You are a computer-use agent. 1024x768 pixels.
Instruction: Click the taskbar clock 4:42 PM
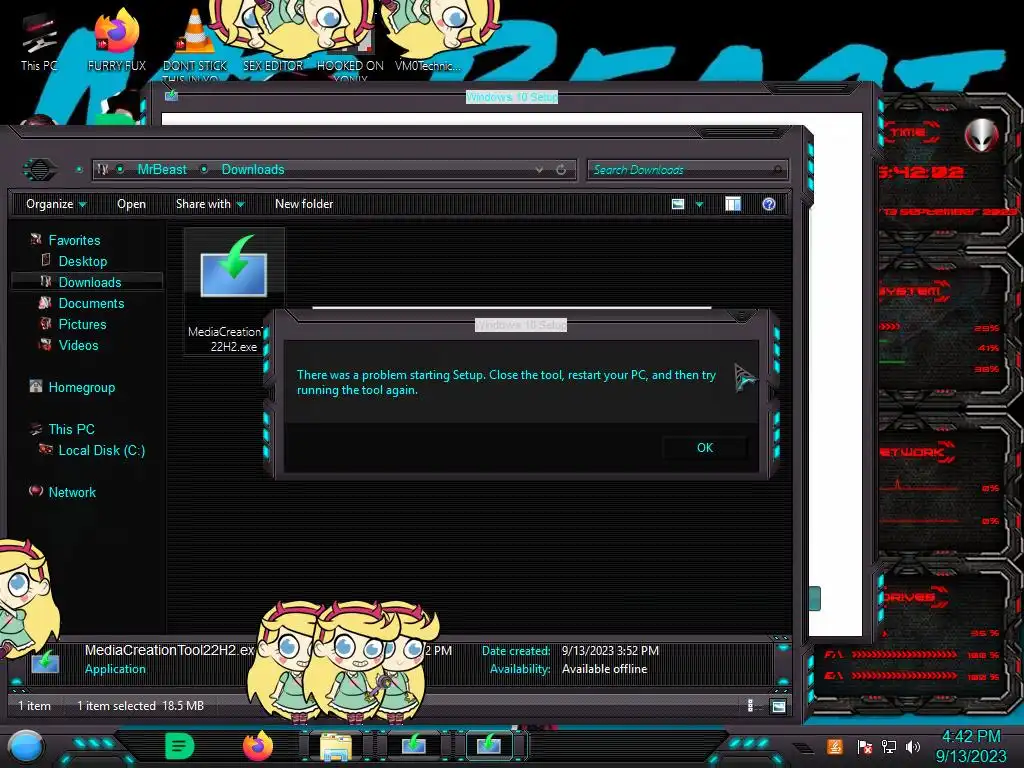click(971, 737)
